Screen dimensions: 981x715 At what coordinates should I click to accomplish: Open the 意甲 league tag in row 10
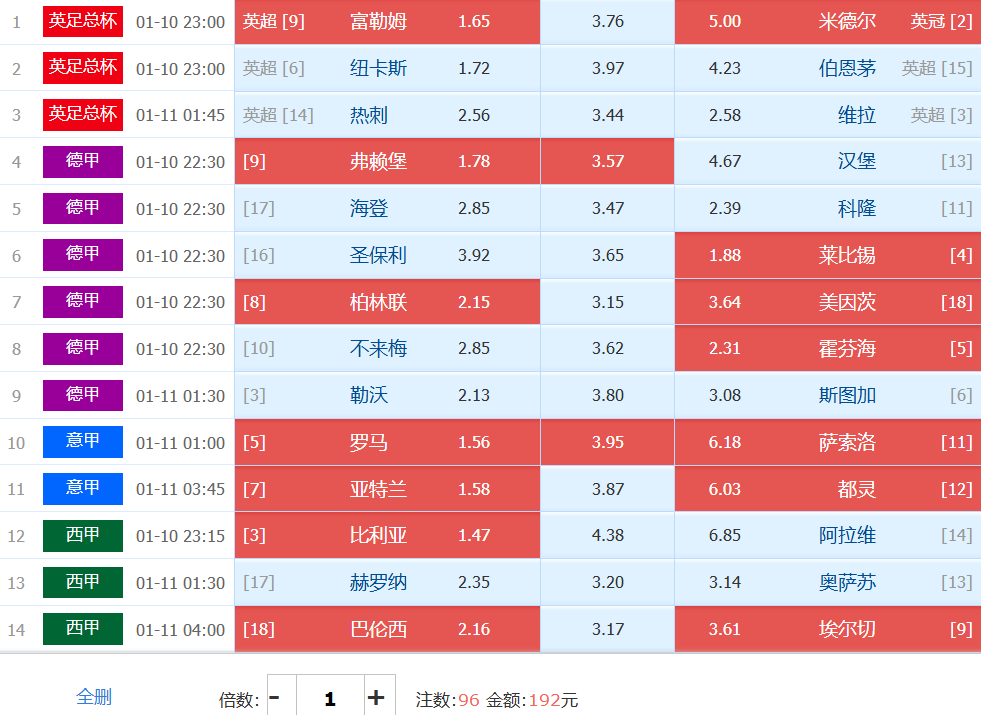[x=83, y=442]
